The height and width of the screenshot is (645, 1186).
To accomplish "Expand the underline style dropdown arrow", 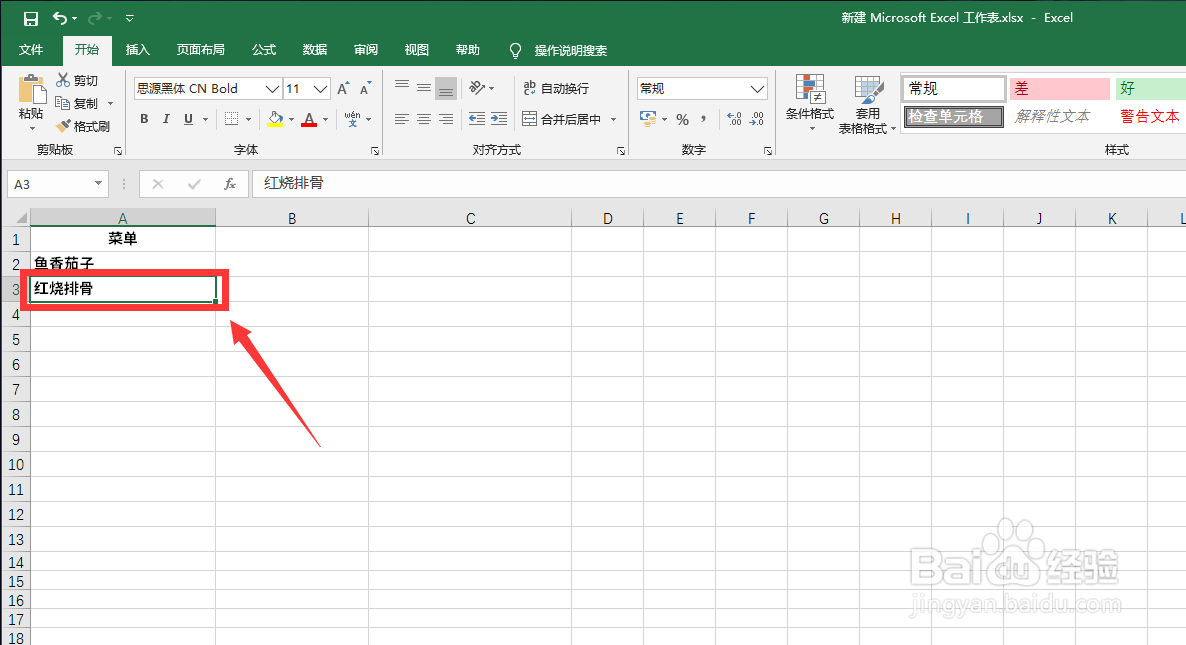I will click(205, 119).
